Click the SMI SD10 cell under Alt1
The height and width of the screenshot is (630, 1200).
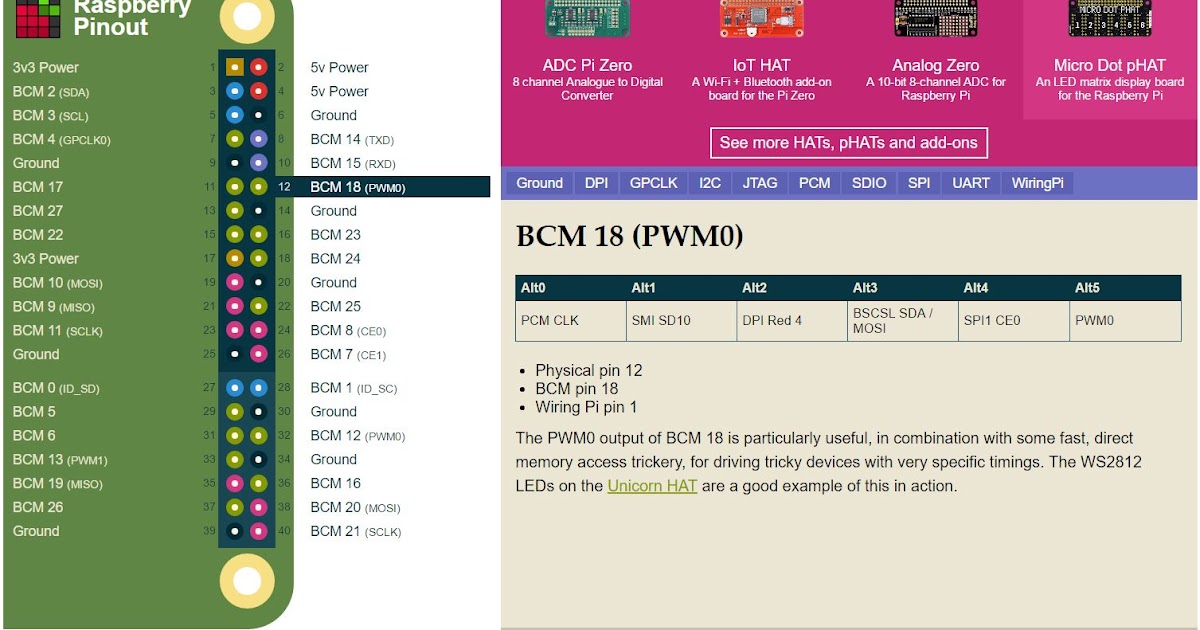click(x=682, y=321)
